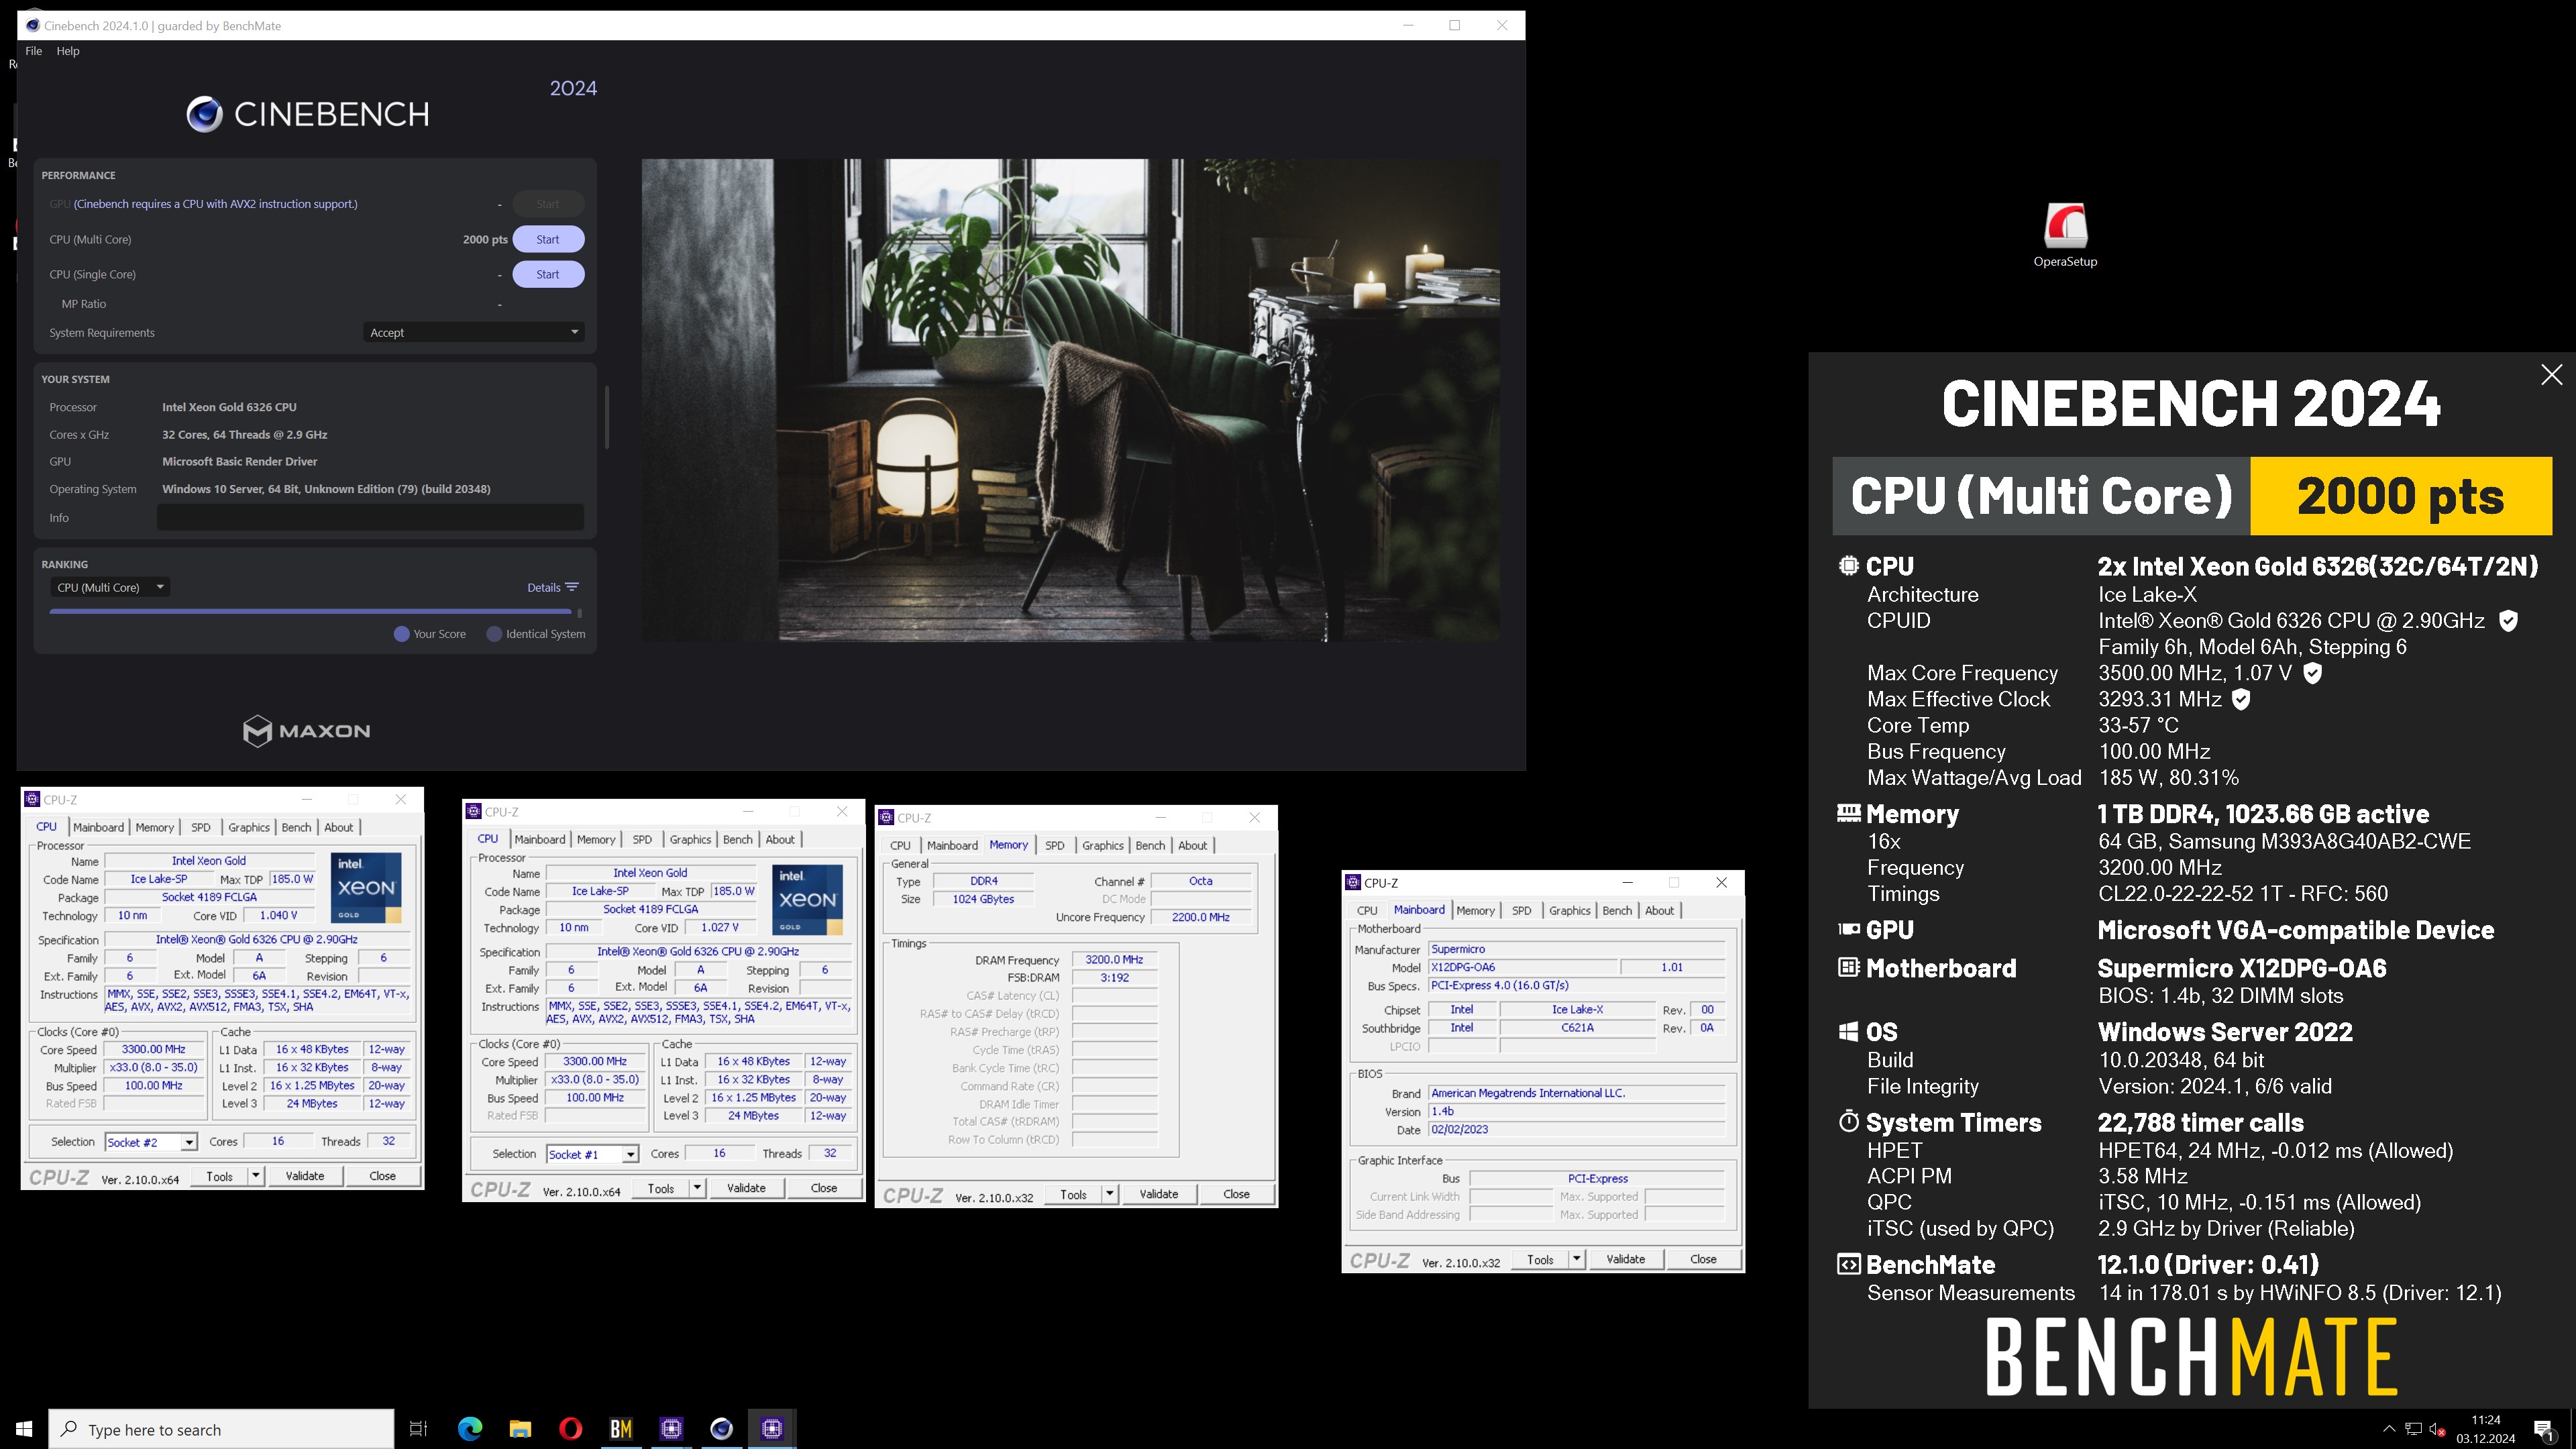Open About tab in Mainboard CPU-Z window
This screenshot has width=2576, height=1449.
coord(1660,910)
